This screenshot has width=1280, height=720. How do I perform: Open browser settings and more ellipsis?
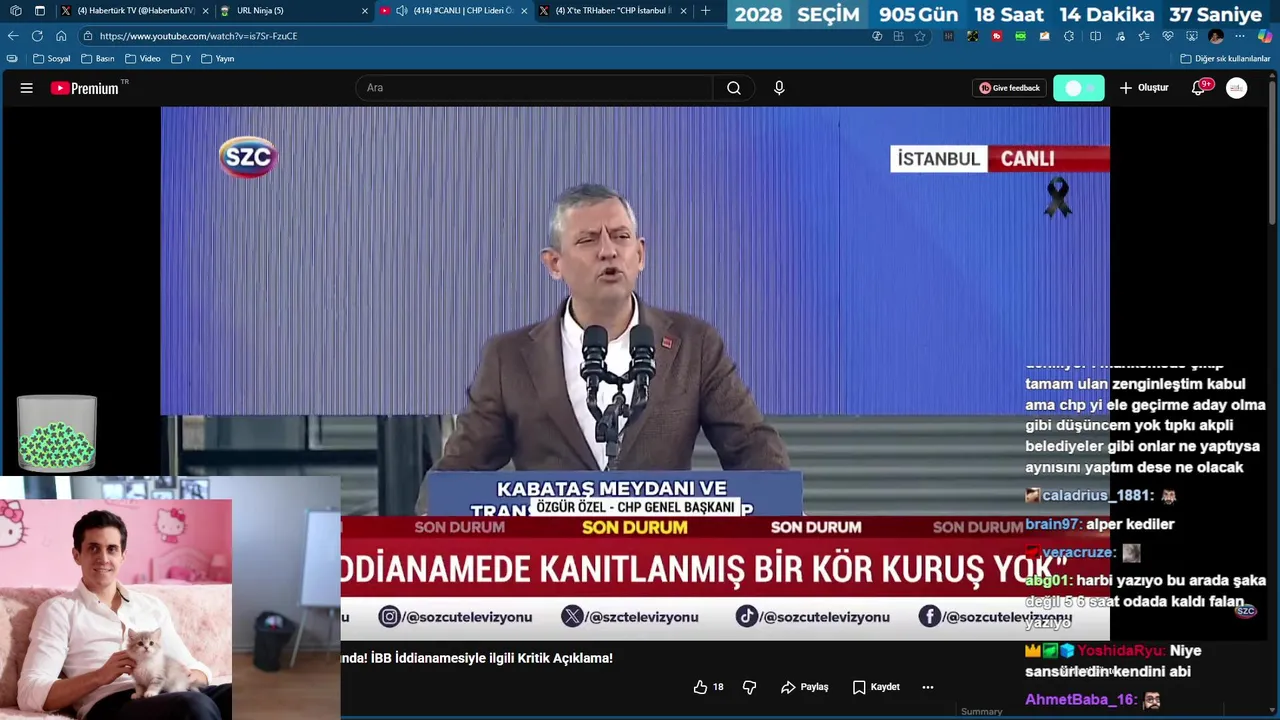pos(1240,36)
